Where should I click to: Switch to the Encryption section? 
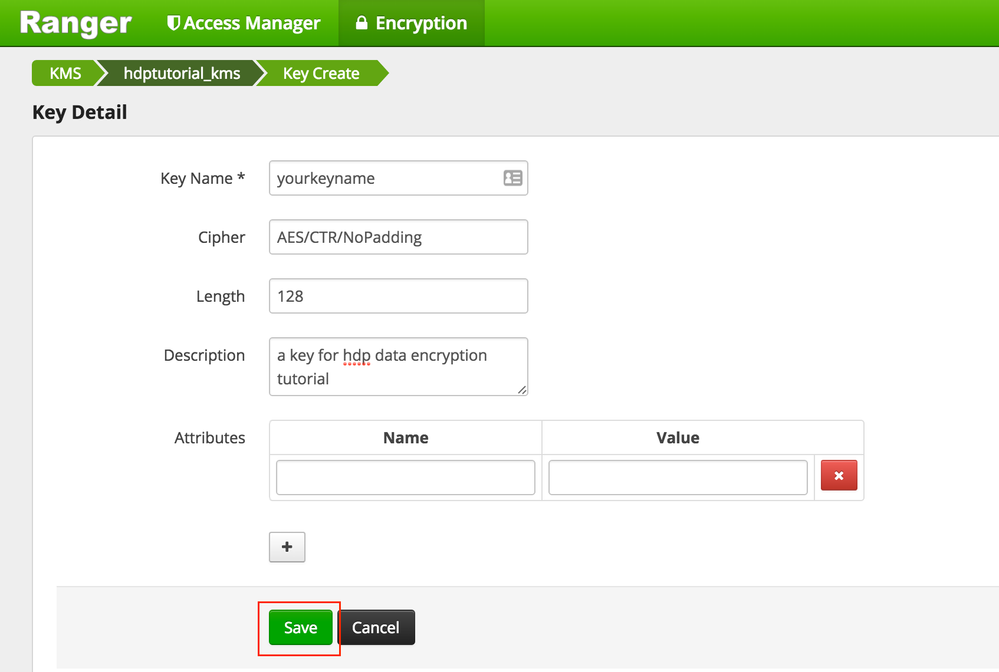pos(412,22)
